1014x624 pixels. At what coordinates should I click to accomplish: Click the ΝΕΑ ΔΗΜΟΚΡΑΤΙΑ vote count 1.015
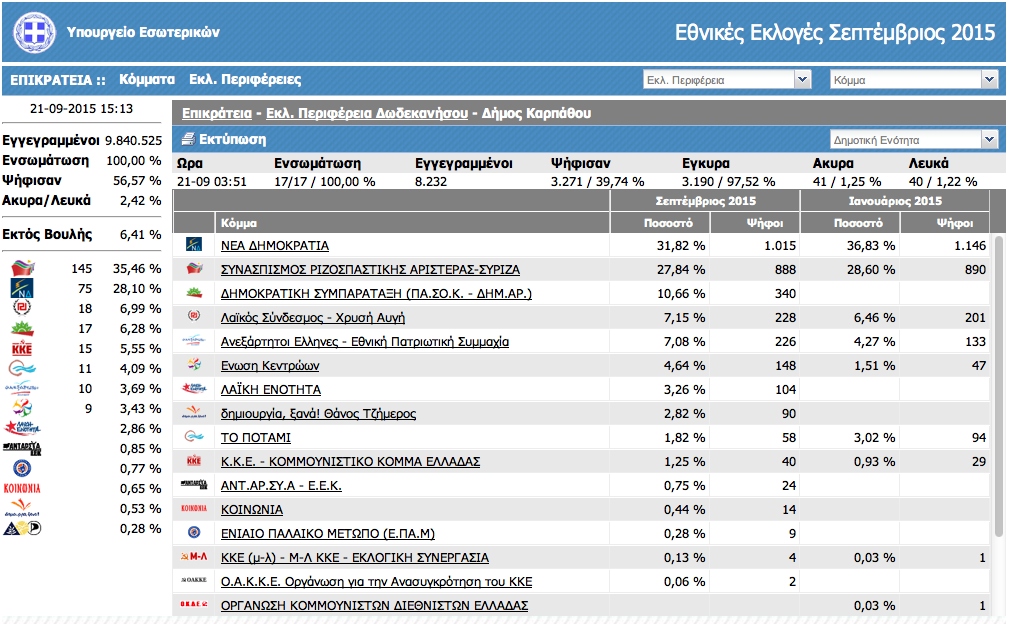(x=779, y=246)
